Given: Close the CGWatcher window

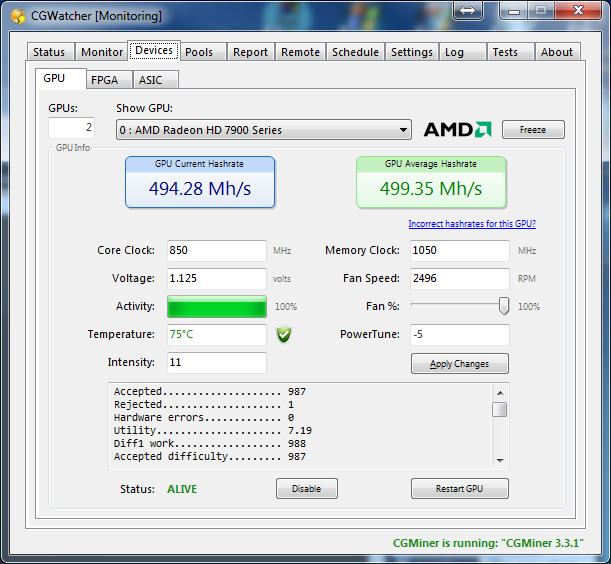Looking at the screenshot, I should (x=578, y=11).
